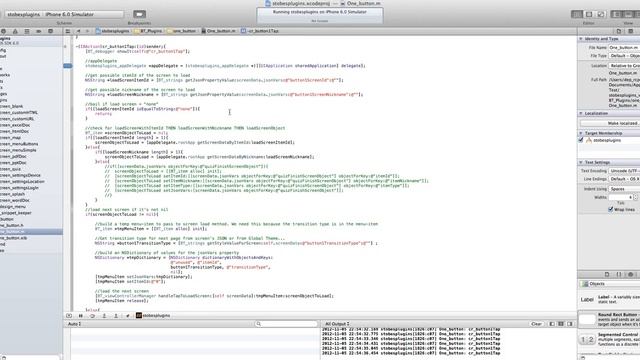640x360 pixels.
Task: Show the Object library cube icon
Action: (x=631, y=274)
